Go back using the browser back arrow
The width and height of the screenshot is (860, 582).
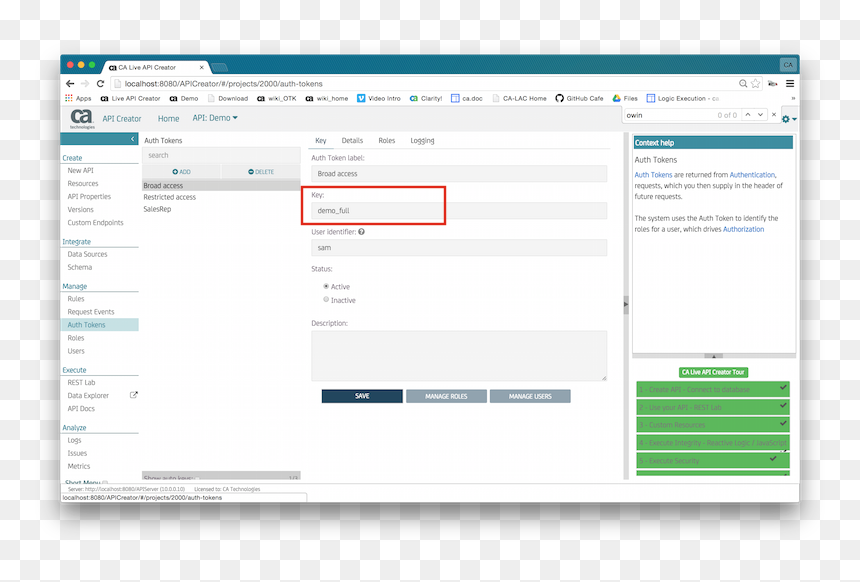coord(70,84)
